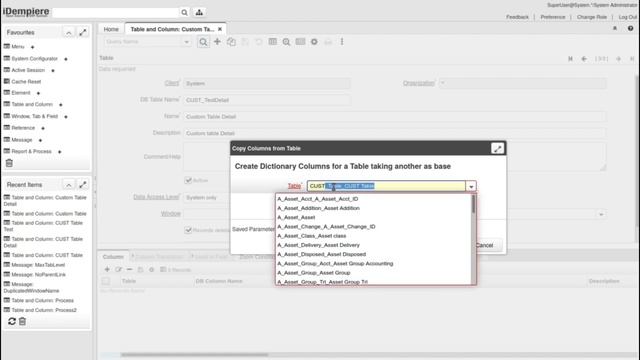Select A_Asset_Group_Acct_Asset Group Accounting
The width and height of the screenshot is (640, 360).
coord(335,264)
